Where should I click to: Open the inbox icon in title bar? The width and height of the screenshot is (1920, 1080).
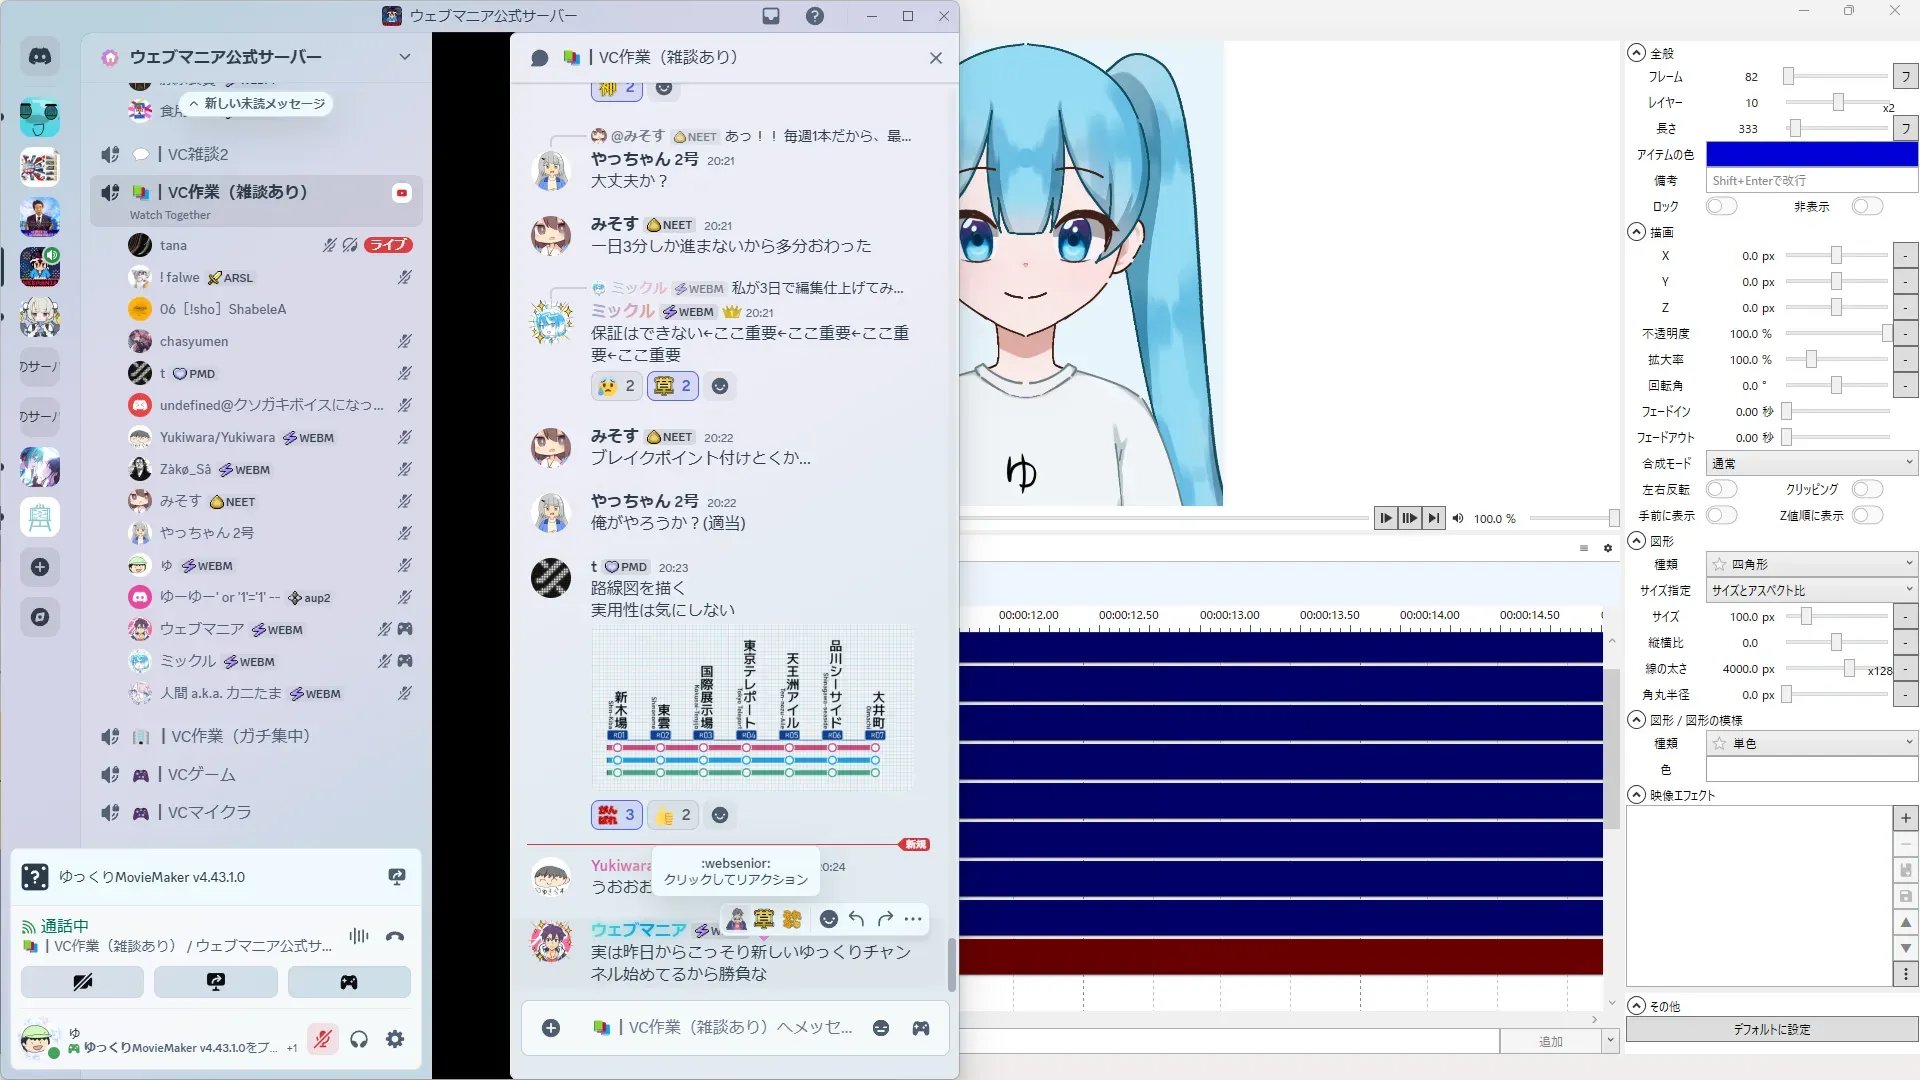[771, 16]
